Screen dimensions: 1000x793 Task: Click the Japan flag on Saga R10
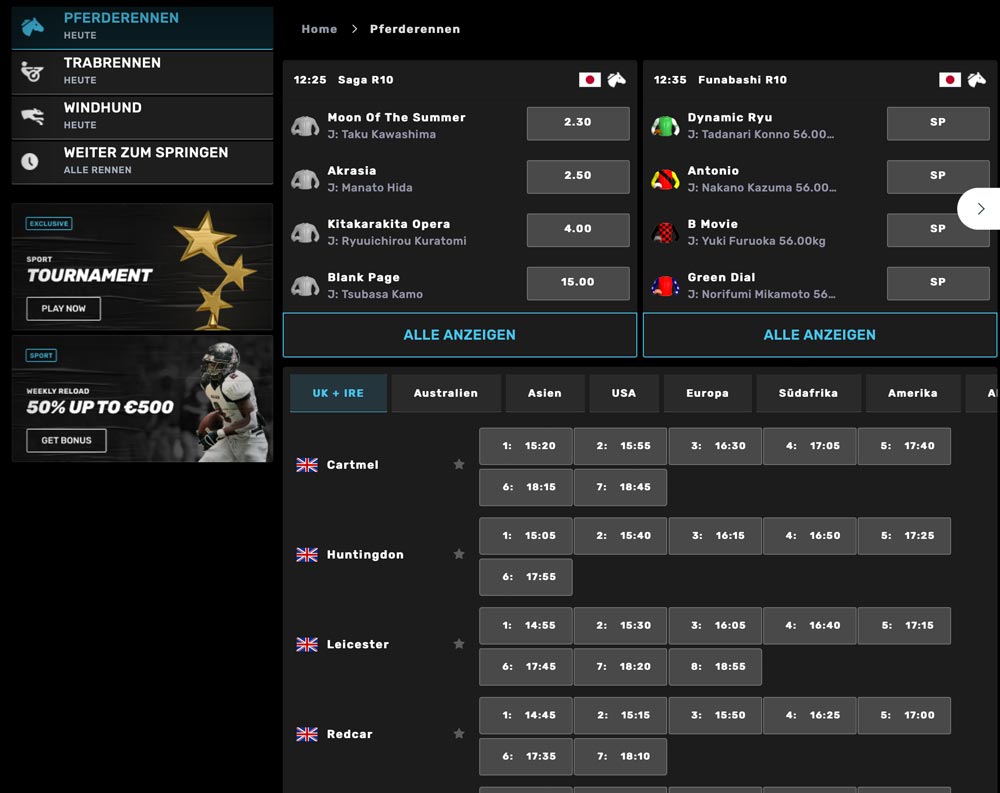590,80
